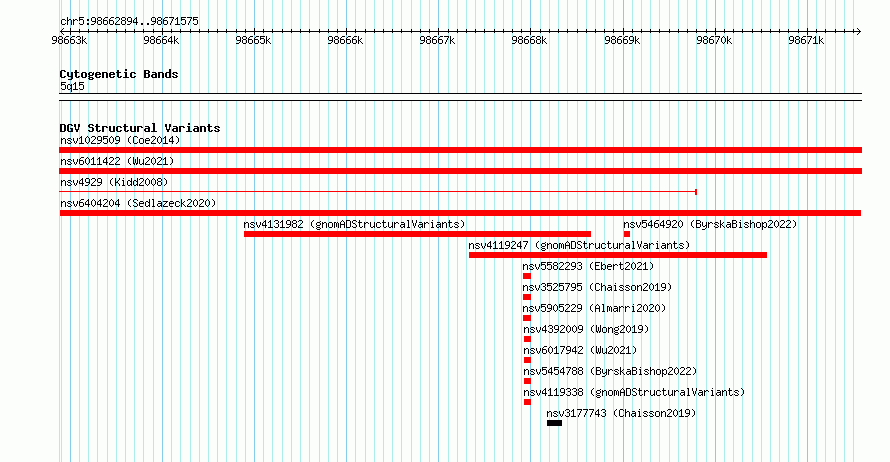The height and width of the screenshot is (462, 890).
Task: Open nsv4392009 (Wong2019) label
Action: (x=586, y=329)
